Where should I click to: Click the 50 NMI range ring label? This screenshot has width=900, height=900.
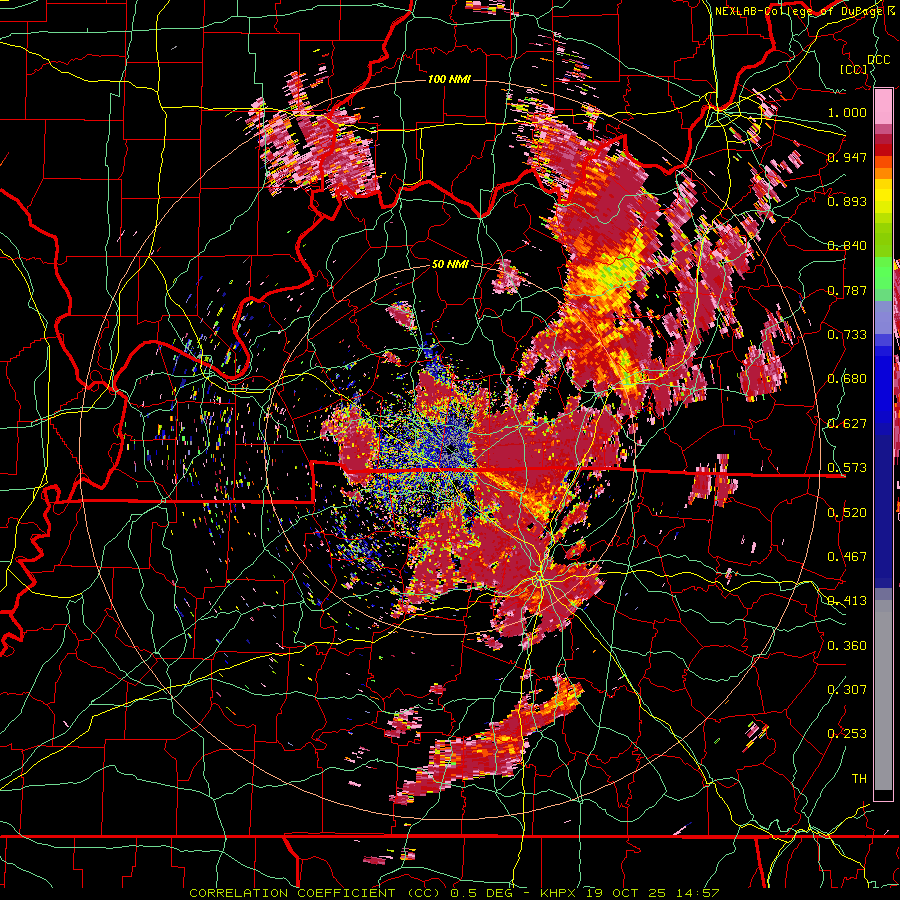pyautogui.click(x=450, y=264)
